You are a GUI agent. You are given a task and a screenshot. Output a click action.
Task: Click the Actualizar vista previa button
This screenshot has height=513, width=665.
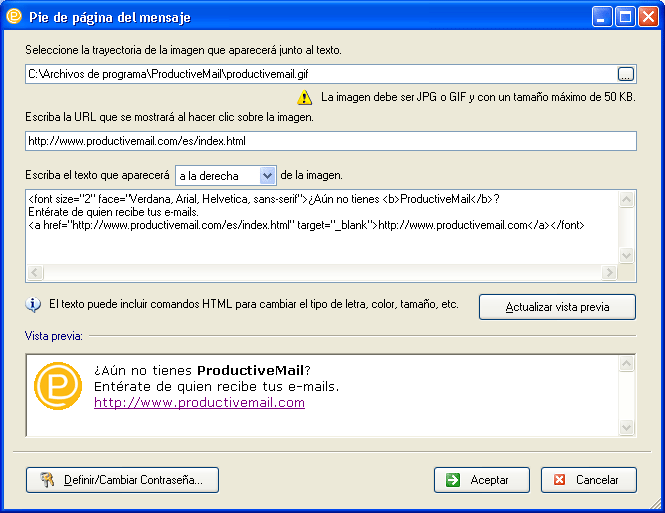point(557,307)
